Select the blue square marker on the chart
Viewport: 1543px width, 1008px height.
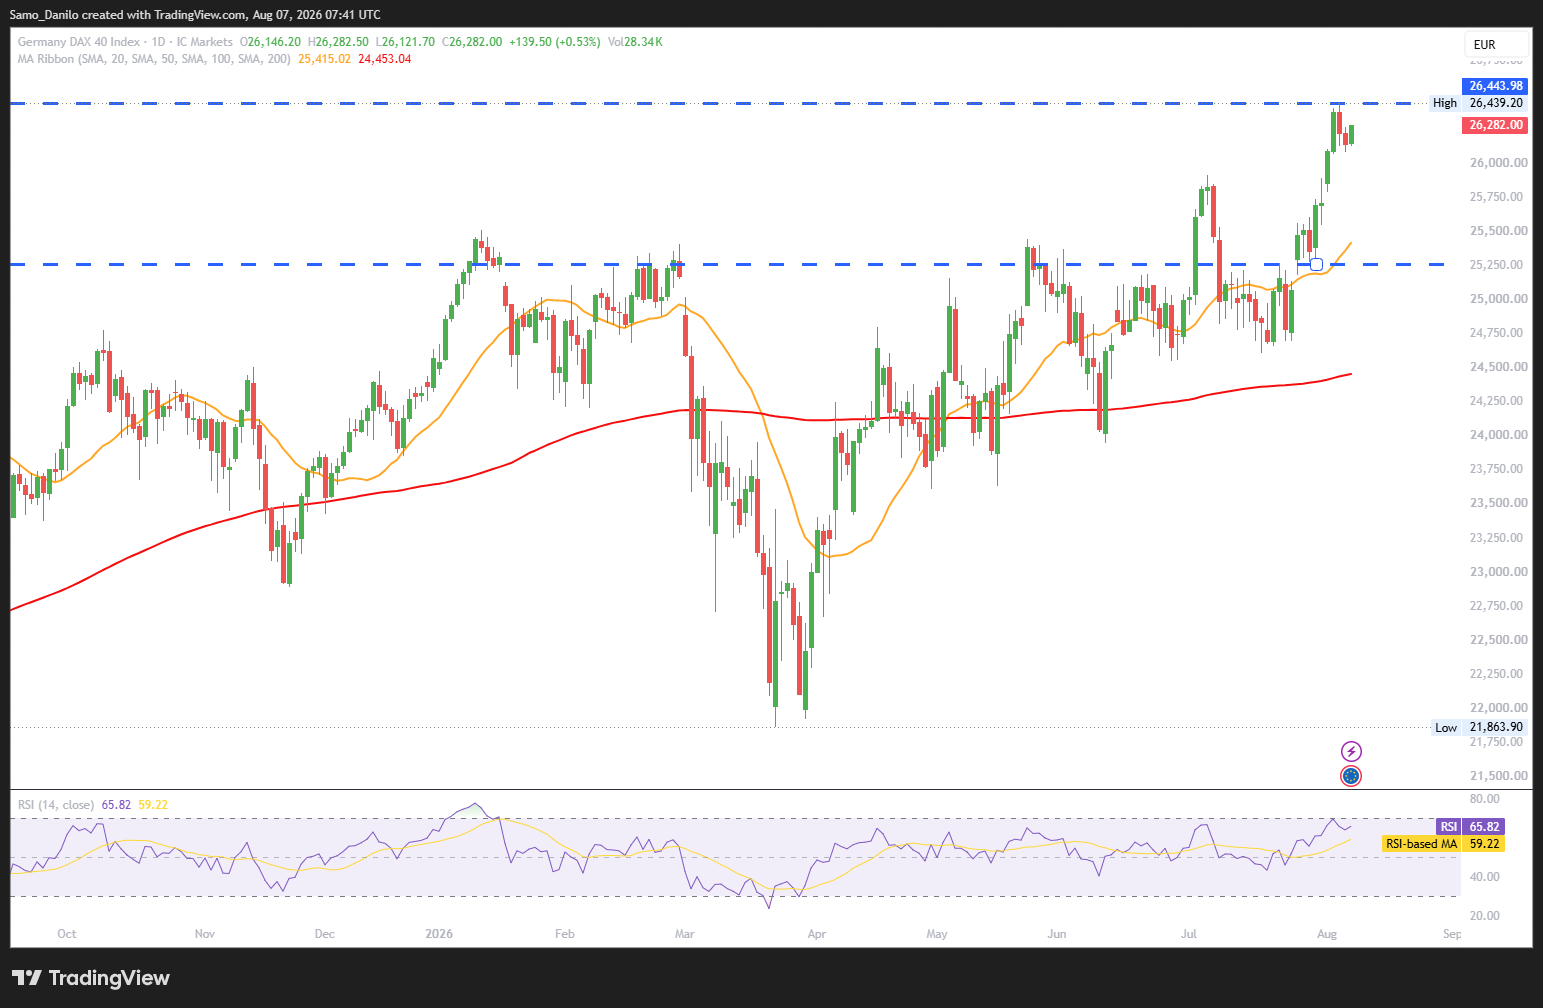[x=1316, y=264]
